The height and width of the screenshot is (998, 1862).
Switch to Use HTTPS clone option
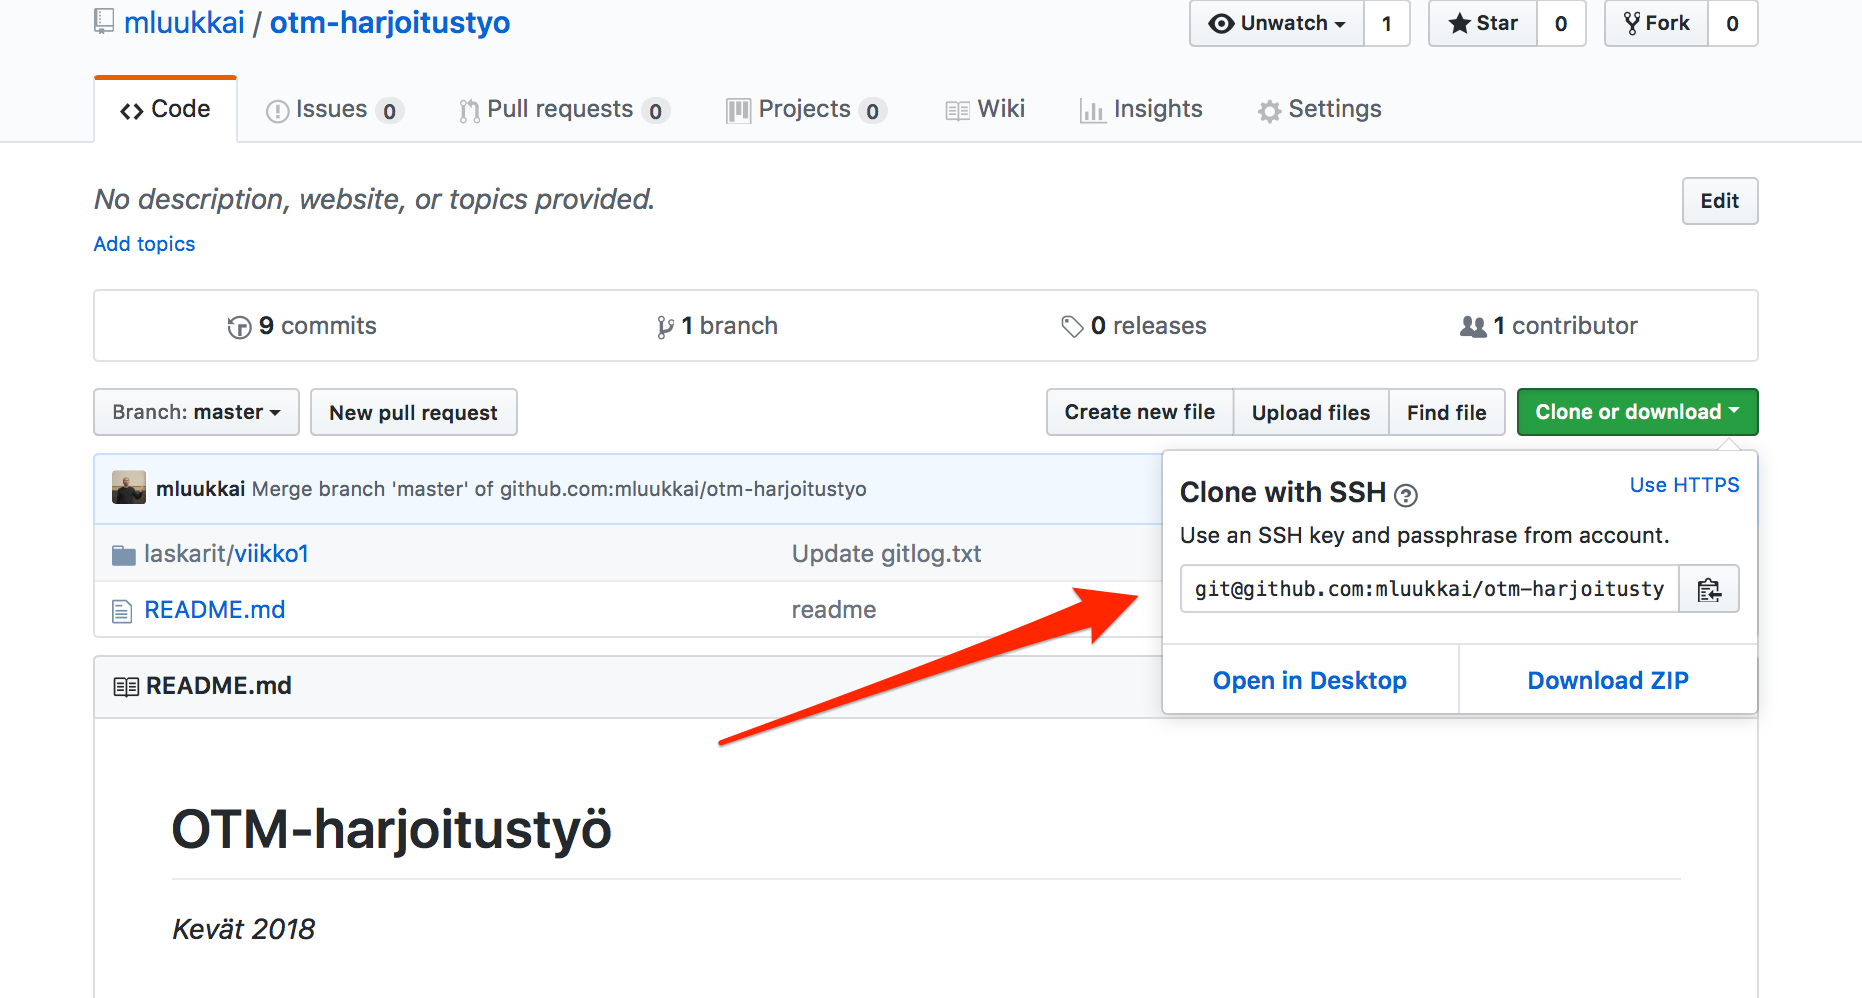(1684, 485)
